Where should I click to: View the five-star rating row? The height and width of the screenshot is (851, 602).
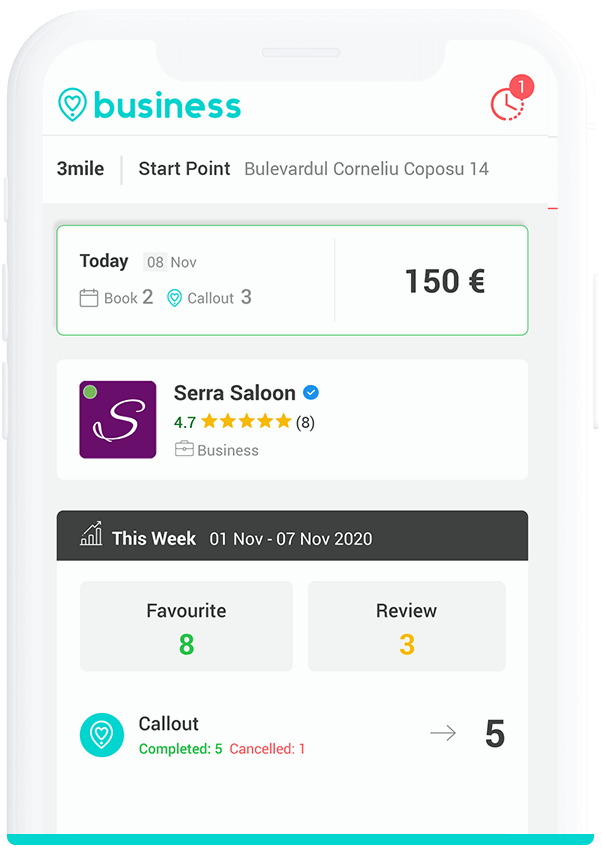[244, 422]
